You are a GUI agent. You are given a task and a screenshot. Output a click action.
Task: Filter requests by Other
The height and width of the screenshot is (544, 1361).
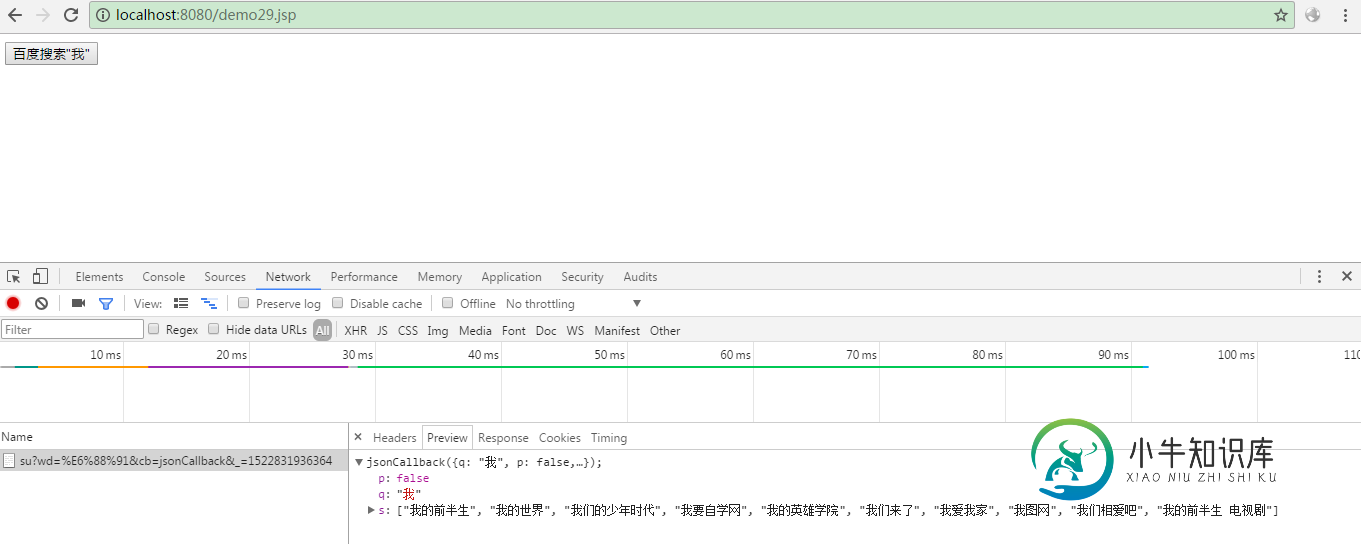(664, 330)
